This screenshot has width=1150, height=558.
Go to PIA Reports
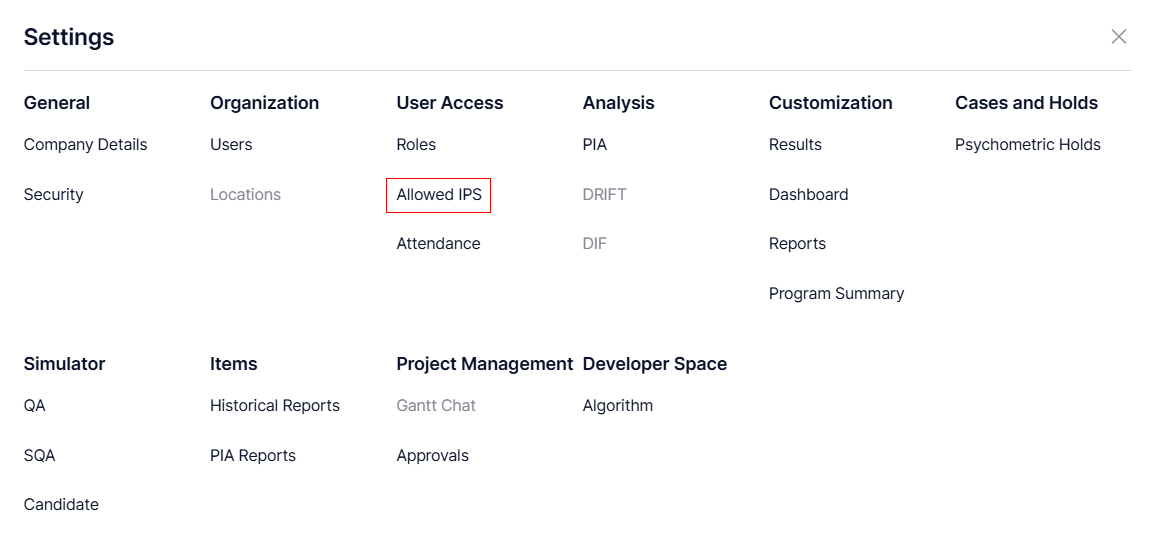click(253, 456)
